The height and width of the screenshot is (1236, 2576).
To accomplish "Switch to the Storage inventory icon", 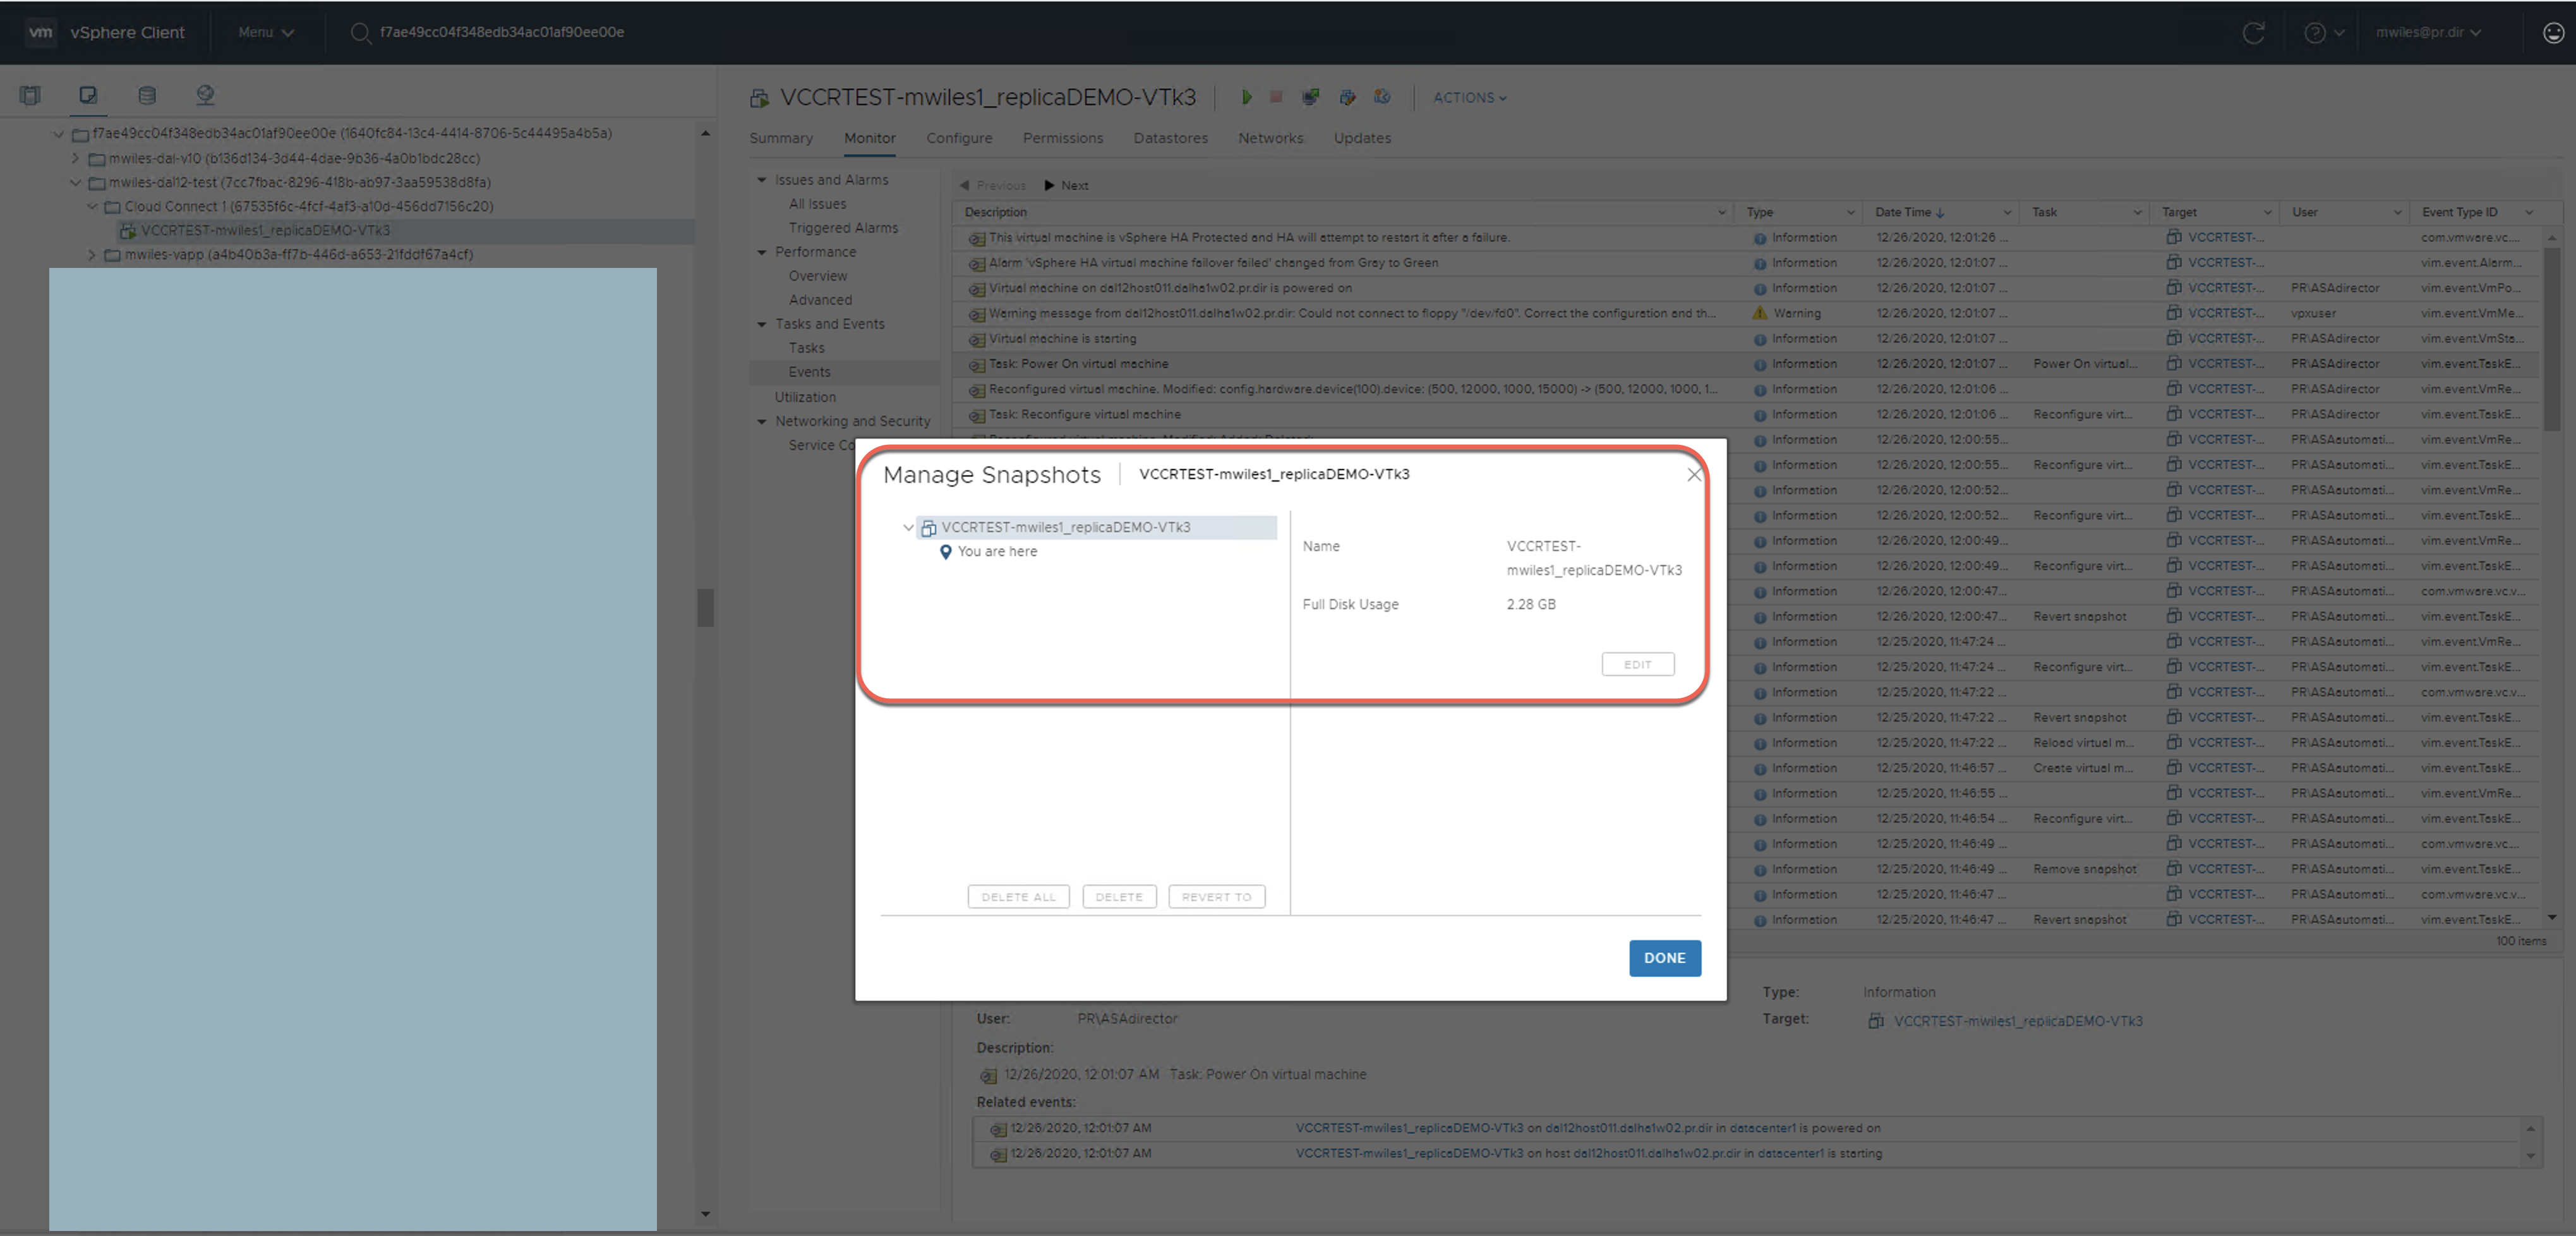I will [147, 95].
